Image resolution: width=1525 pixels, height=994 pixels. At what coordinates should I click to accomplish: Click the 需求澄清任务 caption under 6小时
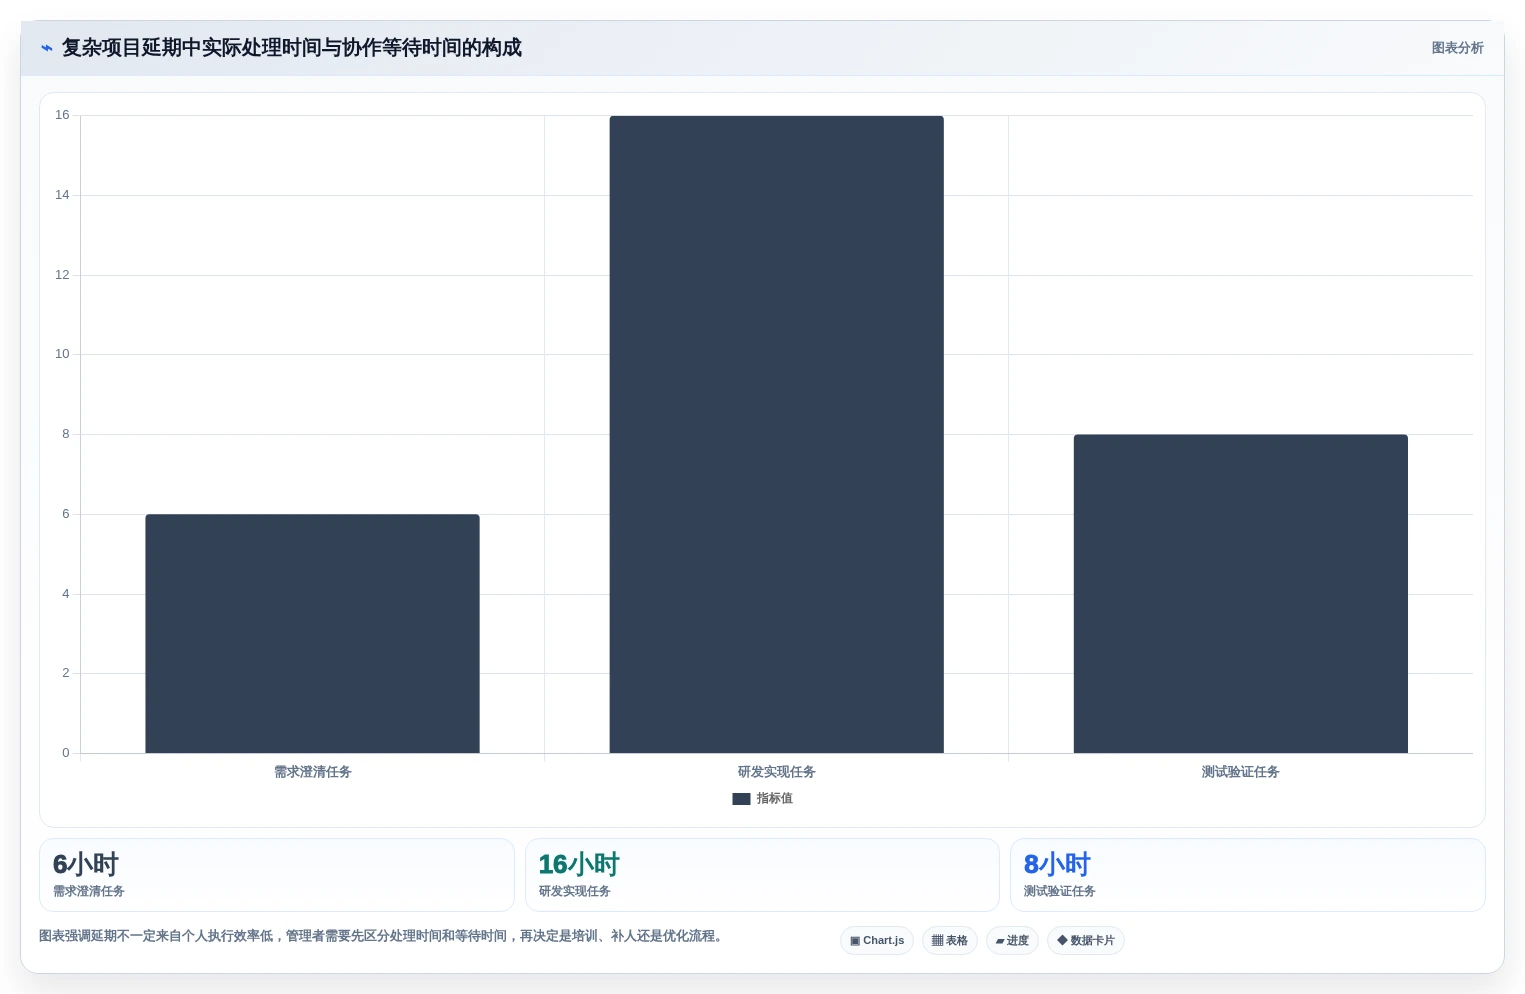coord(89,892)
